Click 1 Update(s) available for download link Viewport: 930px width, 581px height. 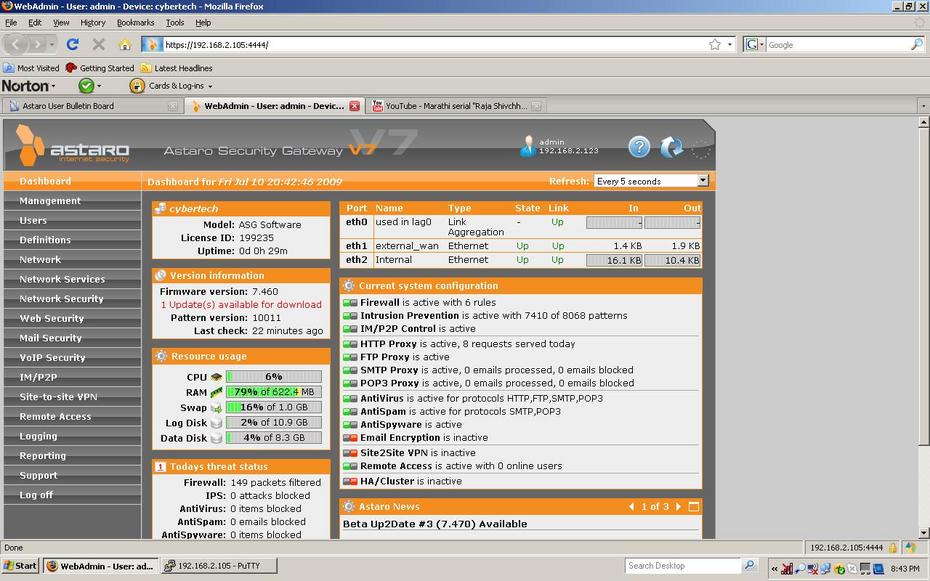241,304
